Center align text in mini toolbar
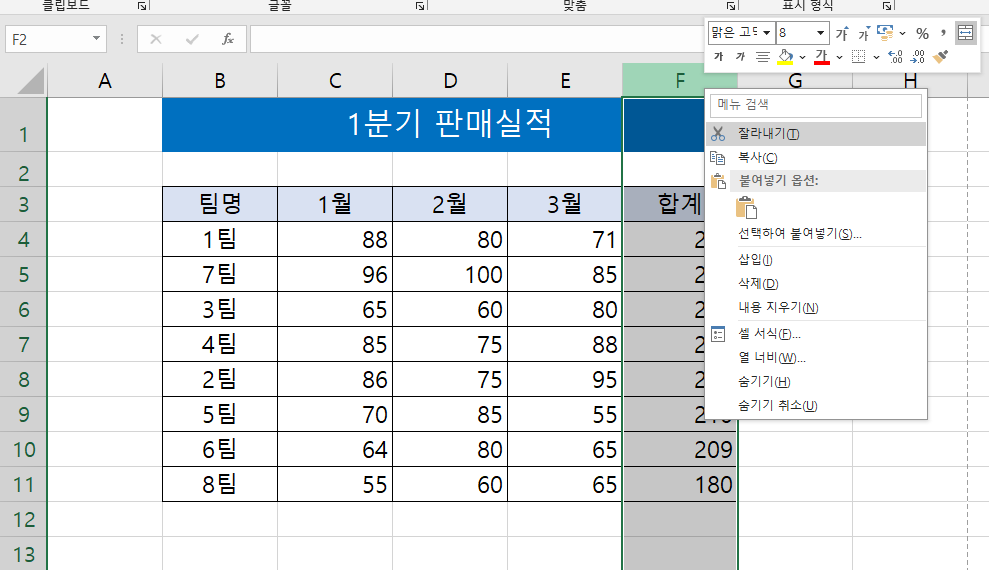Viewport: 989px width, 570px height. [x=763, y=57]
